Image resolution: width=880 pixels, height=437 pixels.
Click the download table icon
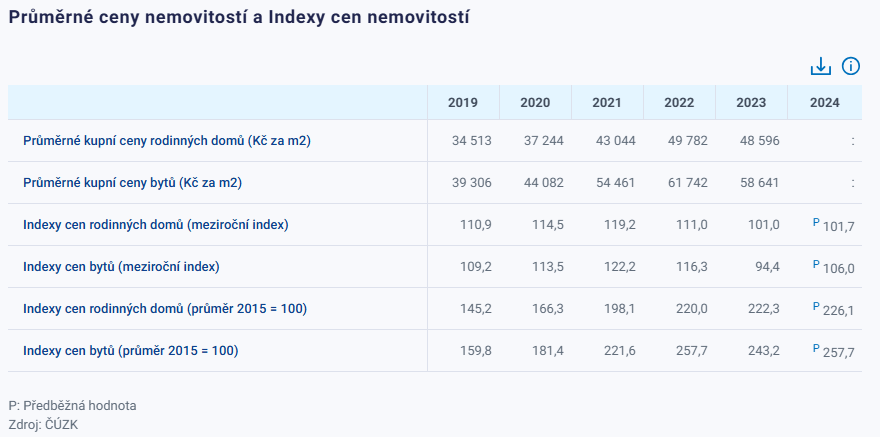[820, 66]
